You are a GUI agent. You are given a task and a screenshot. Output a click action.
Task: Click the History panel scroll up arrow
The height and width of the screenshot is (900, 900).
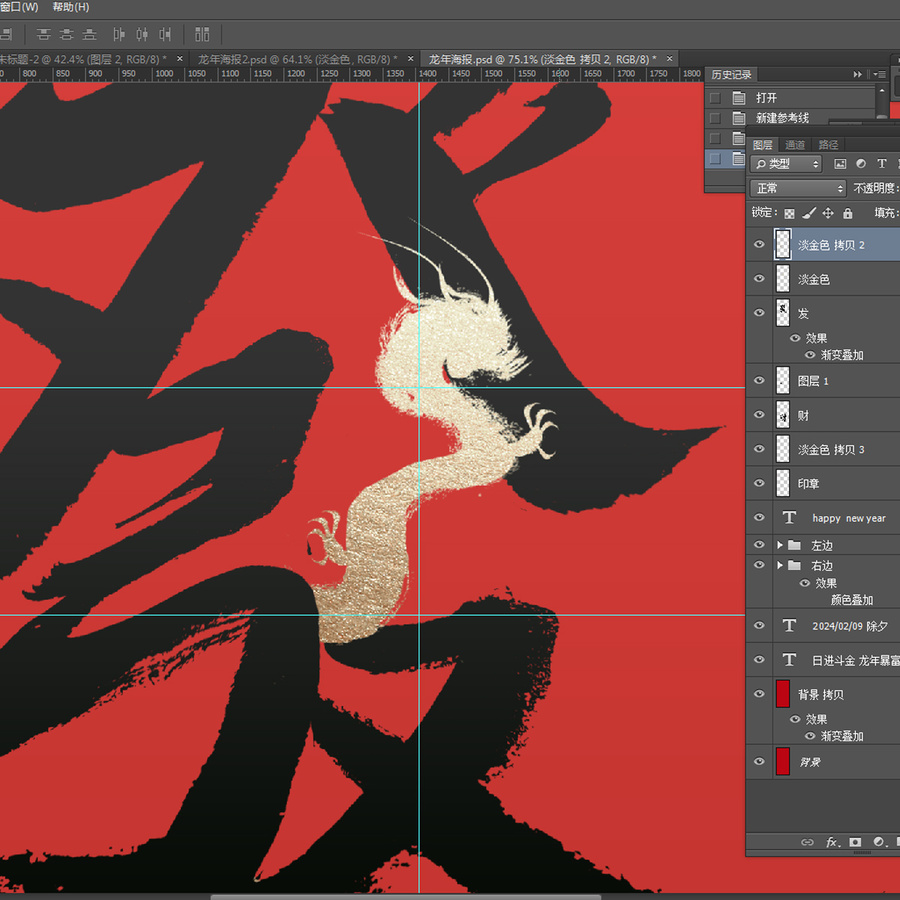click(882, 91)
